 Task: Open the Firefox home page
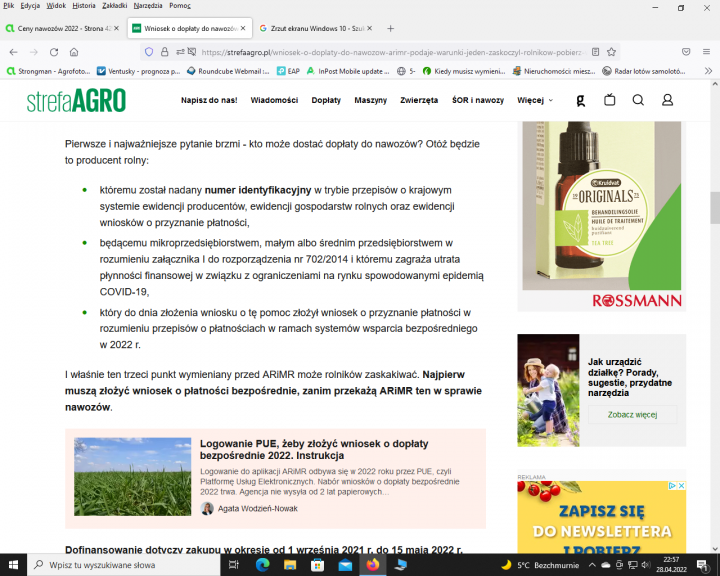pyautogui.click(x=74, y=52)
